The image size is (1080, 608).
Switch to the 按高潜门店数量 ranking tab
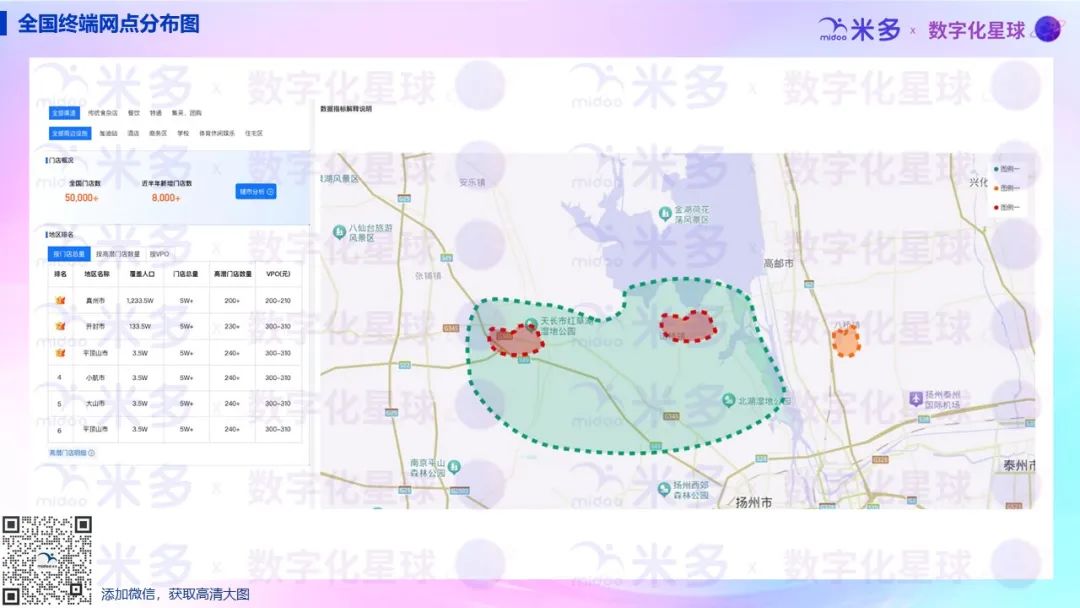pos(118,254)
